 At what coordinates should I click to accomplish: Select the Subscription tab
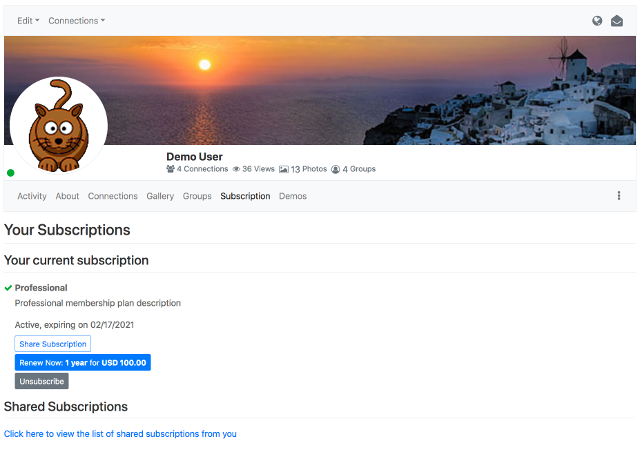[x=245, y=196]
